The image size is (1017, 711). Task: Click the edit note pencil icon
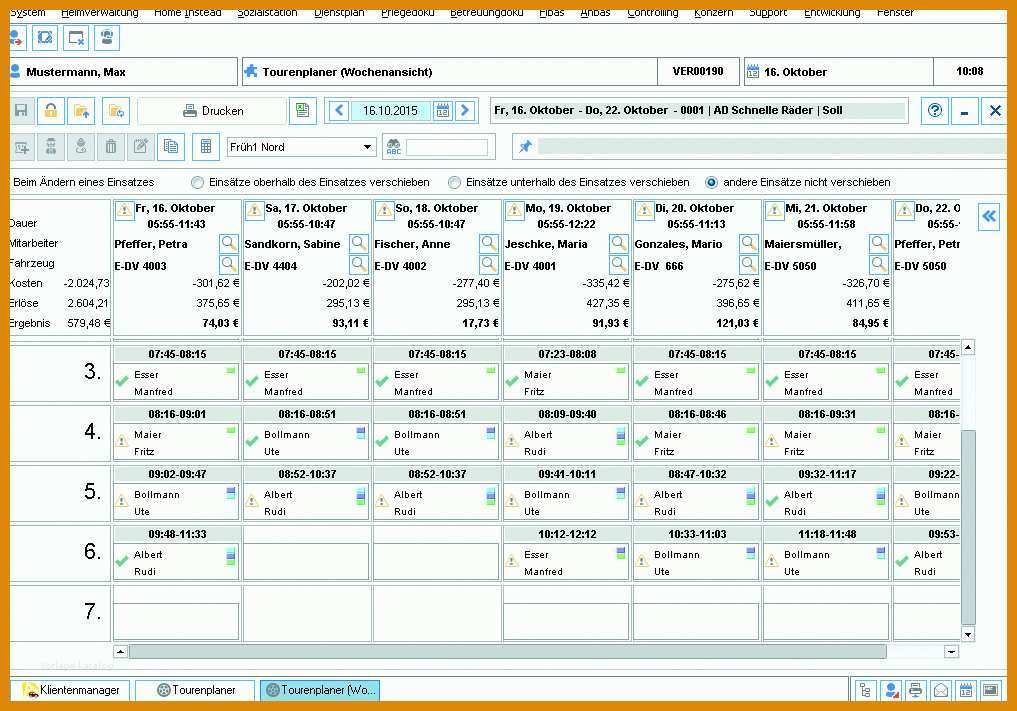tap(141, 147)
